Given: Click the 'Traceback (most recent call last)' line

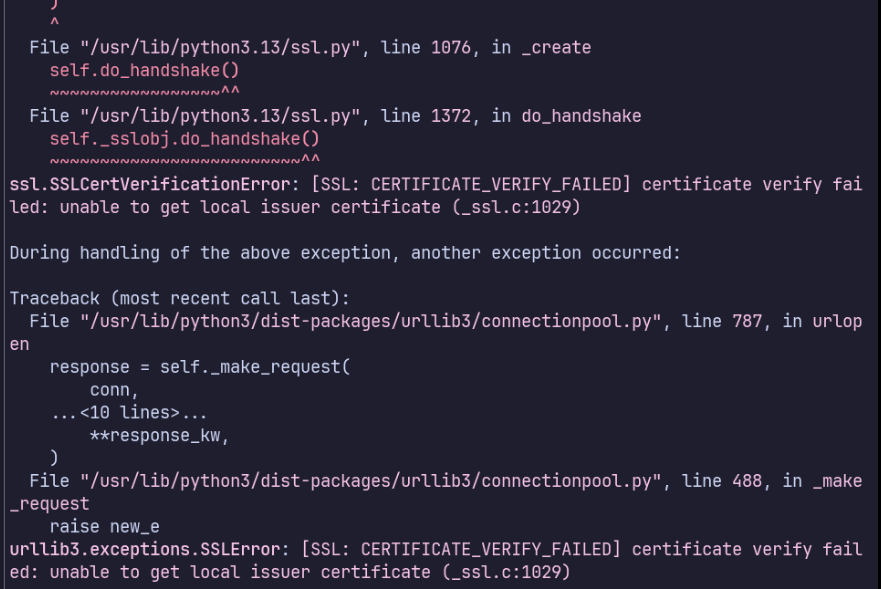Looking at the screenshot, I should point(179,298).
